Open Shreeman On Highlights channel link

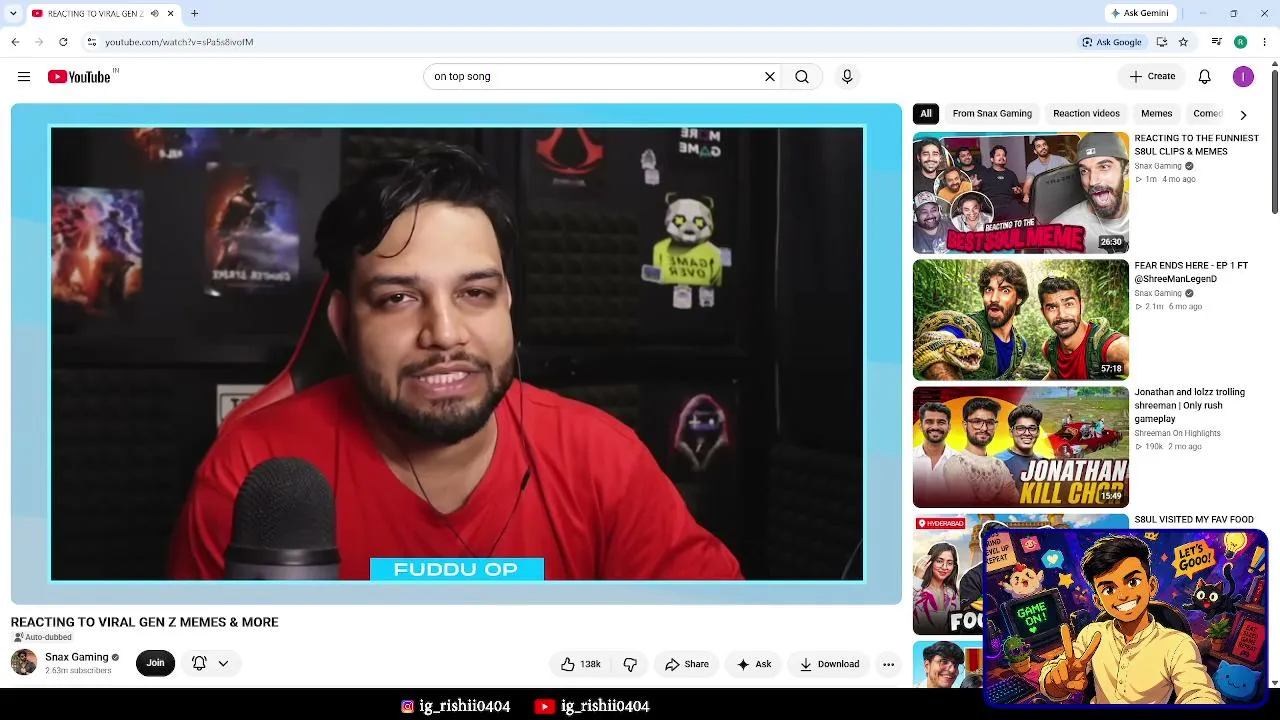click(x=1177, y=434)
